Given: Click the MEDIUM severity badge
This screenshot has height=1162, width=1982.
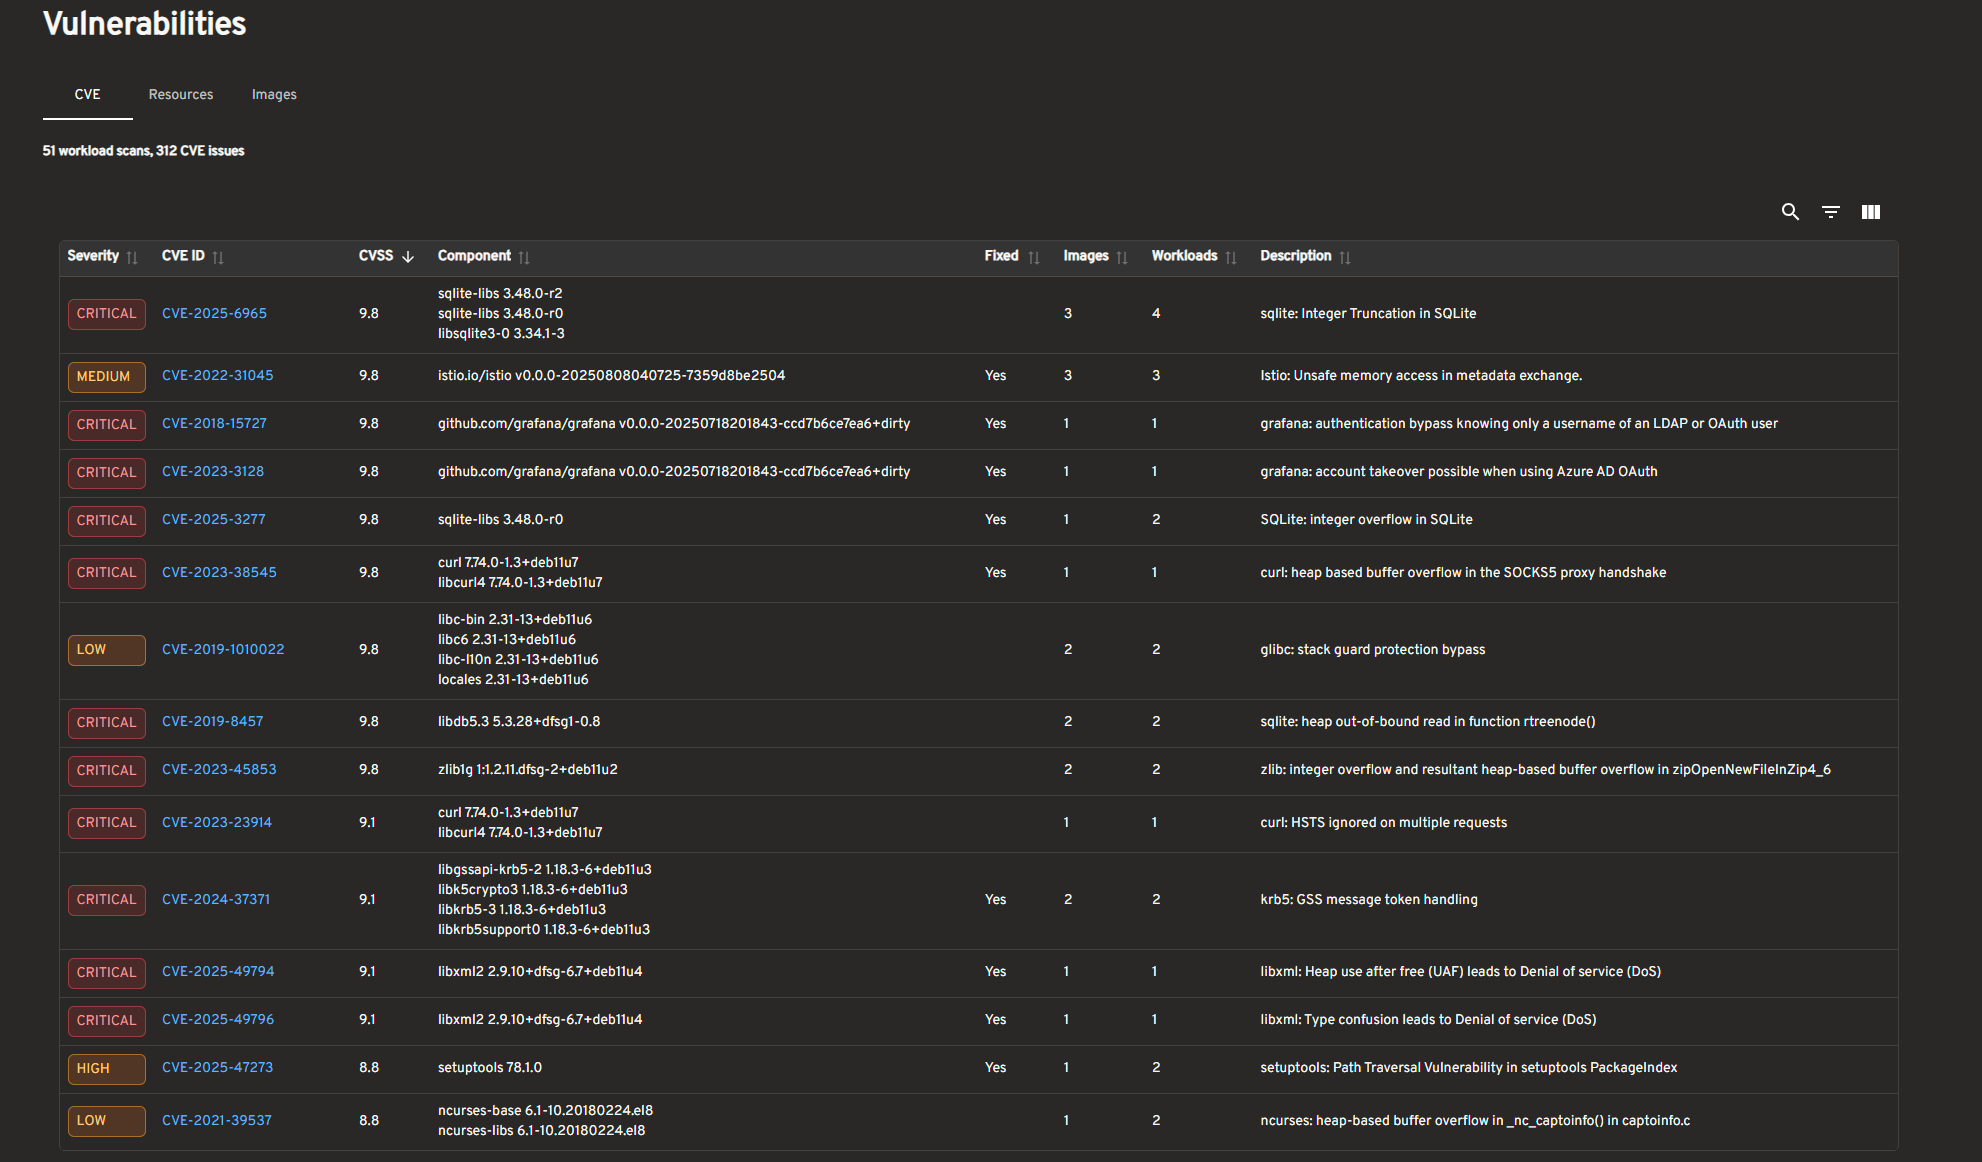Looking at the screenshot, I should [106, 377].
